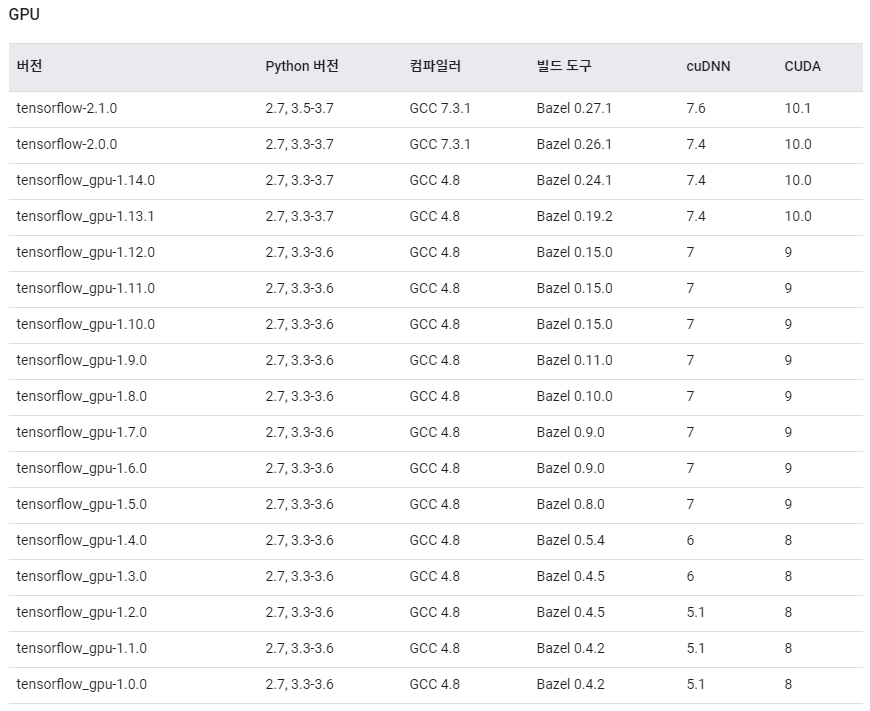This screenshot has height=711, width=870.
Task: Click Bazel 0.4.5 in tensorflow_gpu-1.3.0 row
Action: coord(570,577)
